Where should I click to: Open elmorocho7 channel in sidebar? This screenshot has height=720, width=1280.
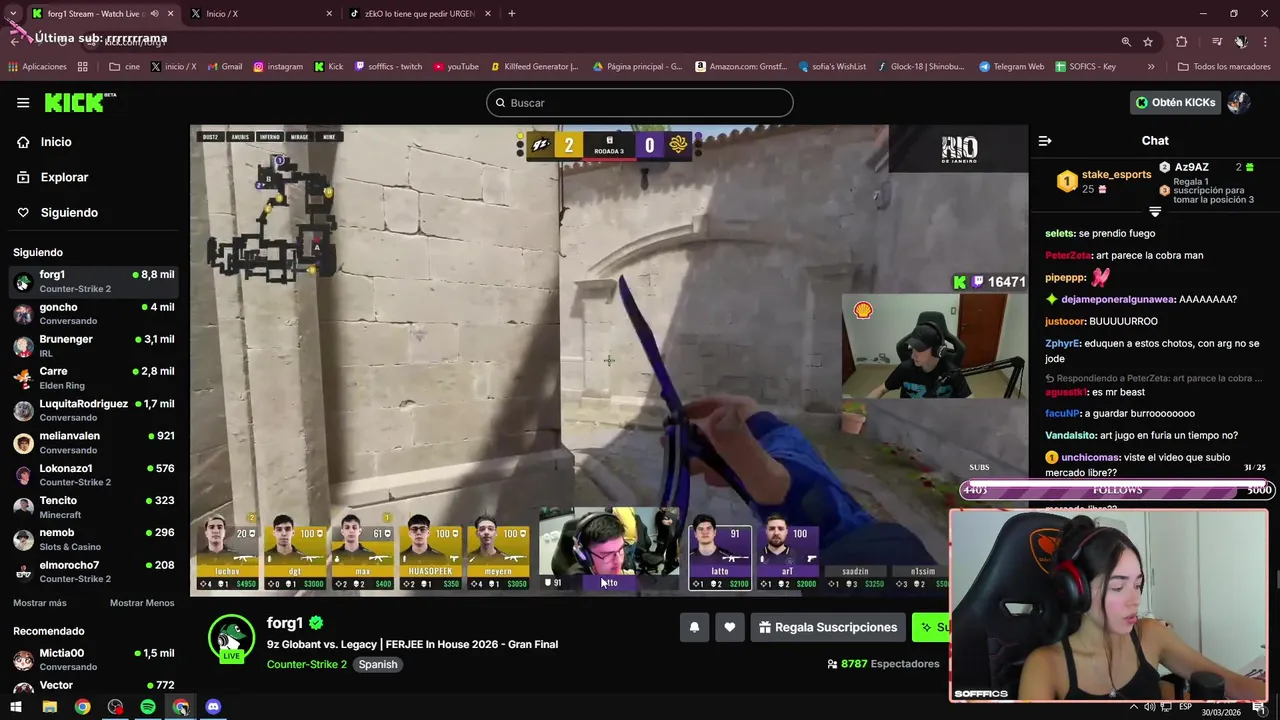pos(95,571)
